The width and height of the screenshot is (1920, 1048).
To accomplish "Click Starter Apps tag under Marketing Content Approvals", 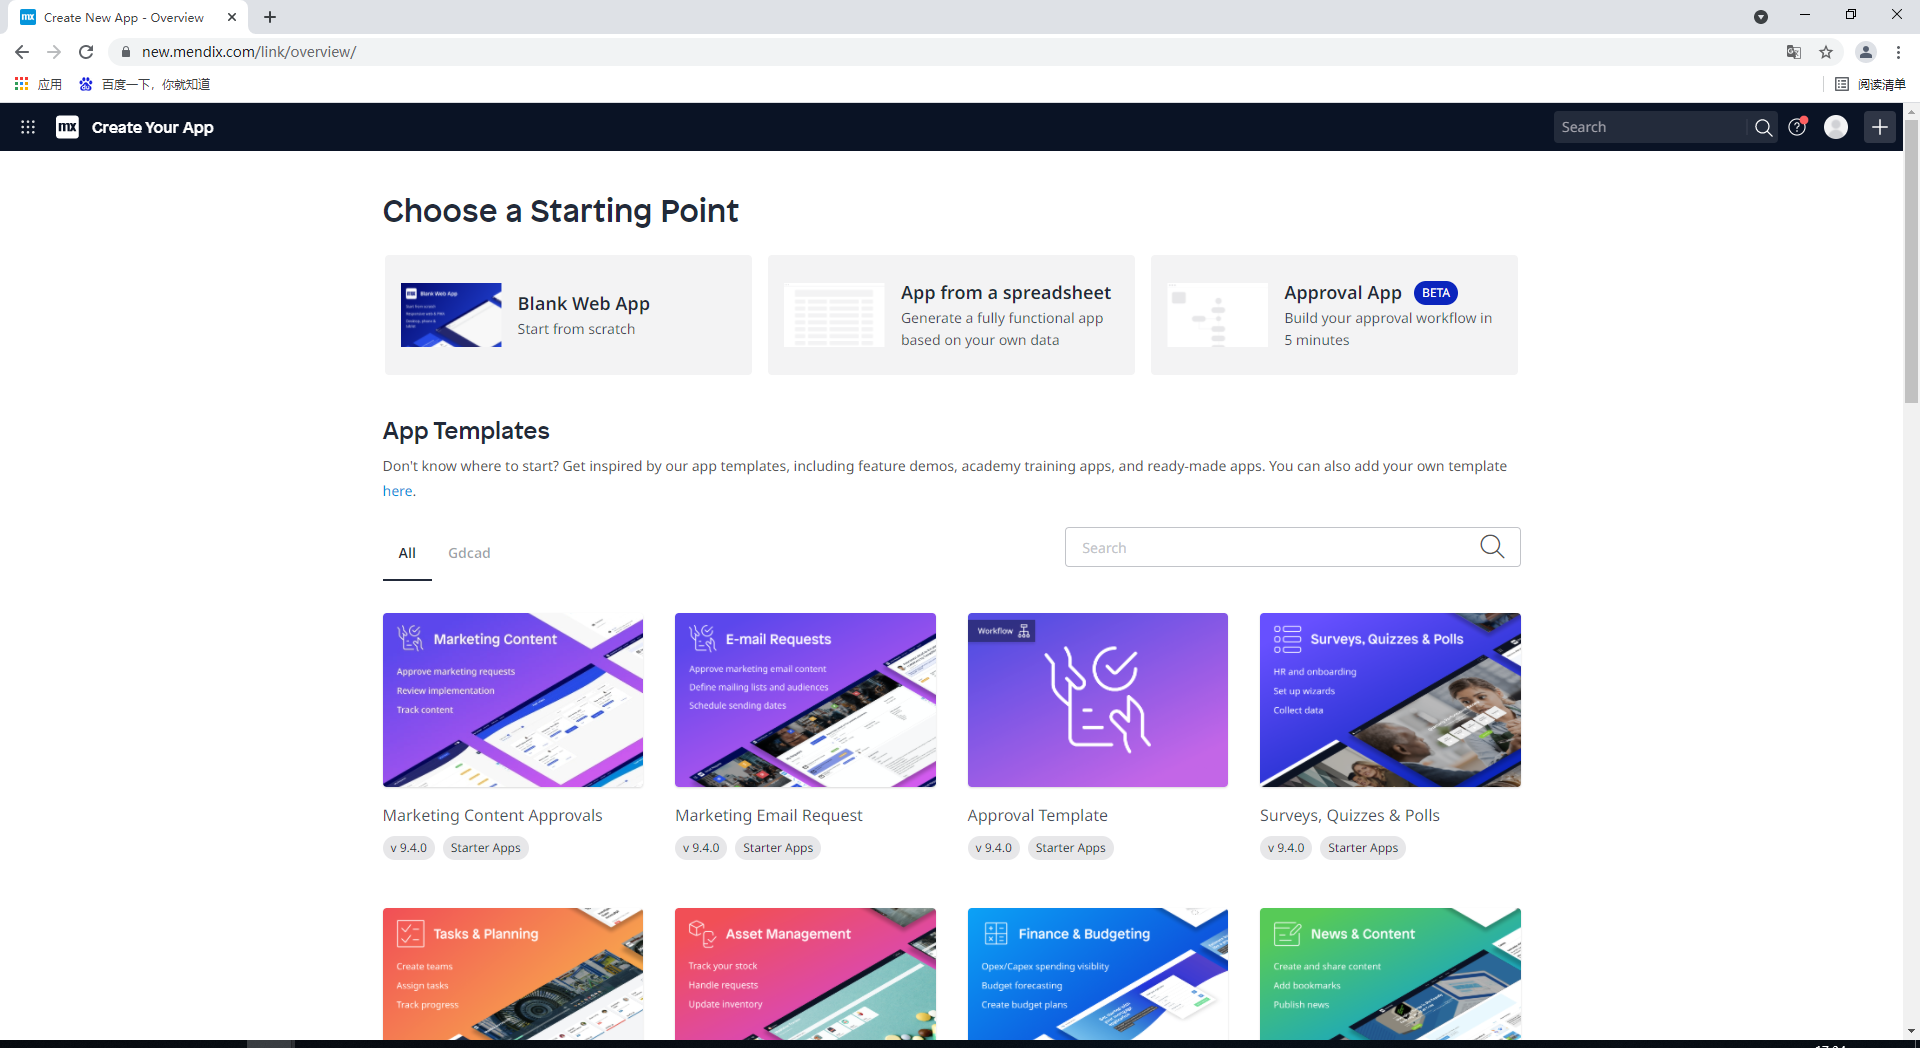I will pos(485,848).
